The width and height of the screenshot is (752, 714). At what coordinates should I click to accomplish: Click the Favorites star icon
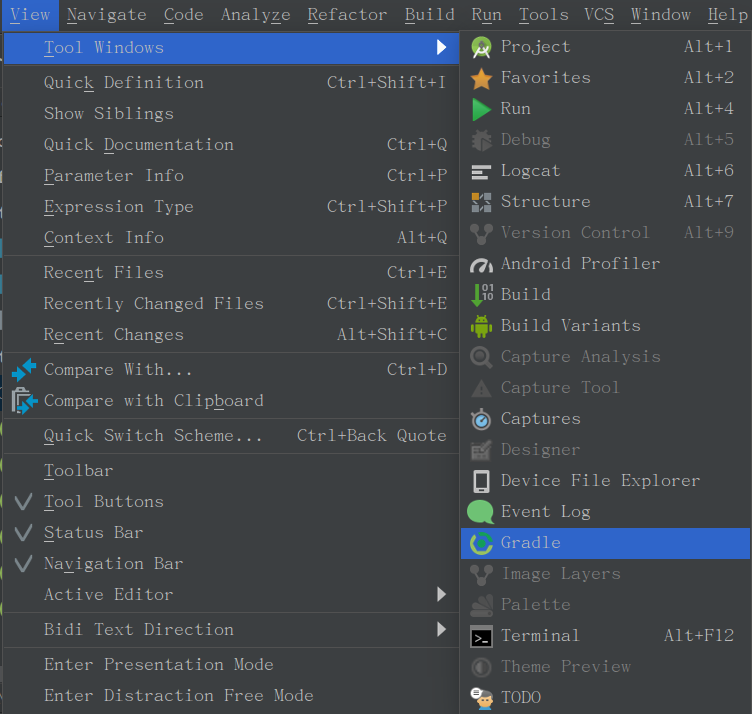pos(481,78)
